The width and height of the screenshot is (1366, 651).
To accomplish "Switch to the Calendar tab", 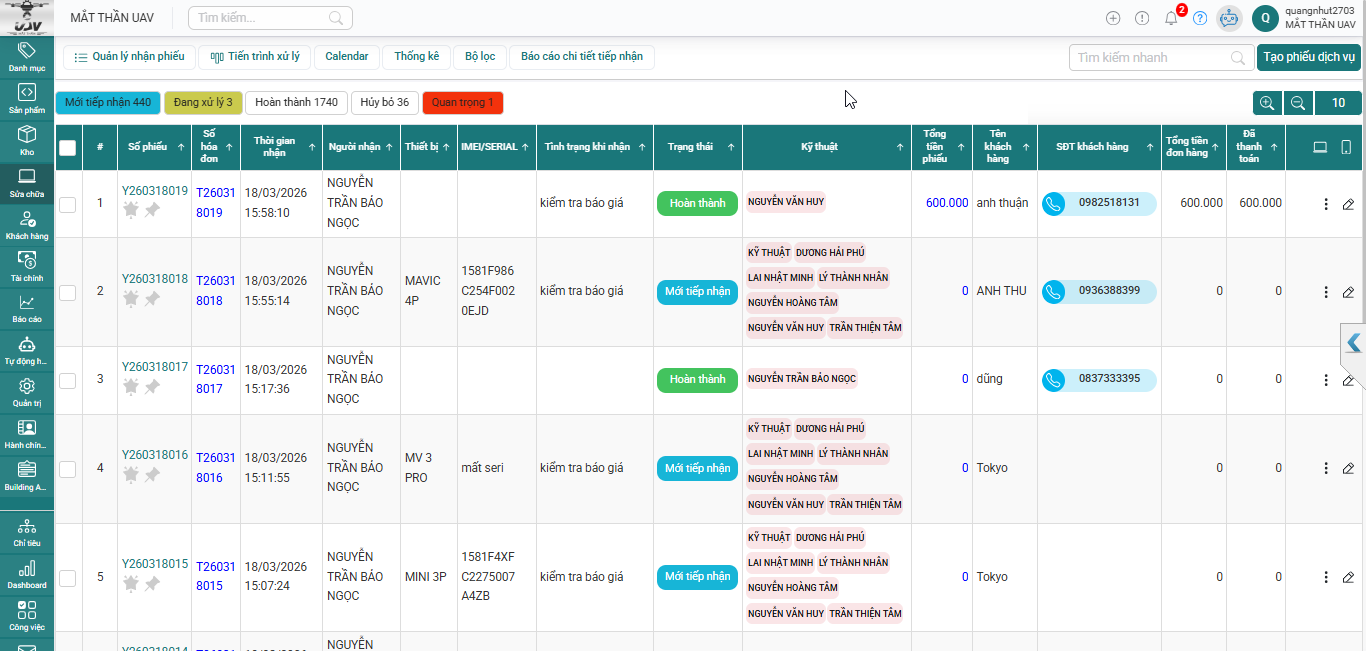I will (x=347, y=57).
